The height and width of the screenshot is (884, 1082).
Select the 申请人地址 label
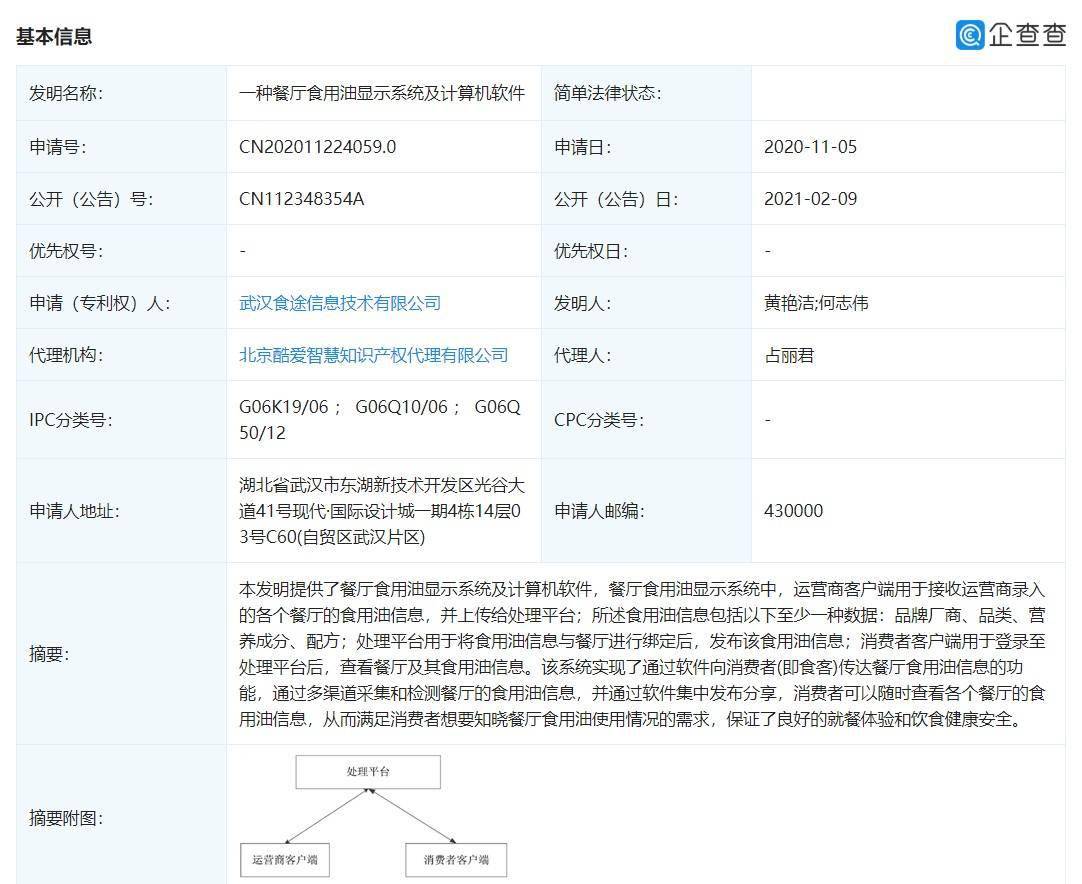point(74,511)
